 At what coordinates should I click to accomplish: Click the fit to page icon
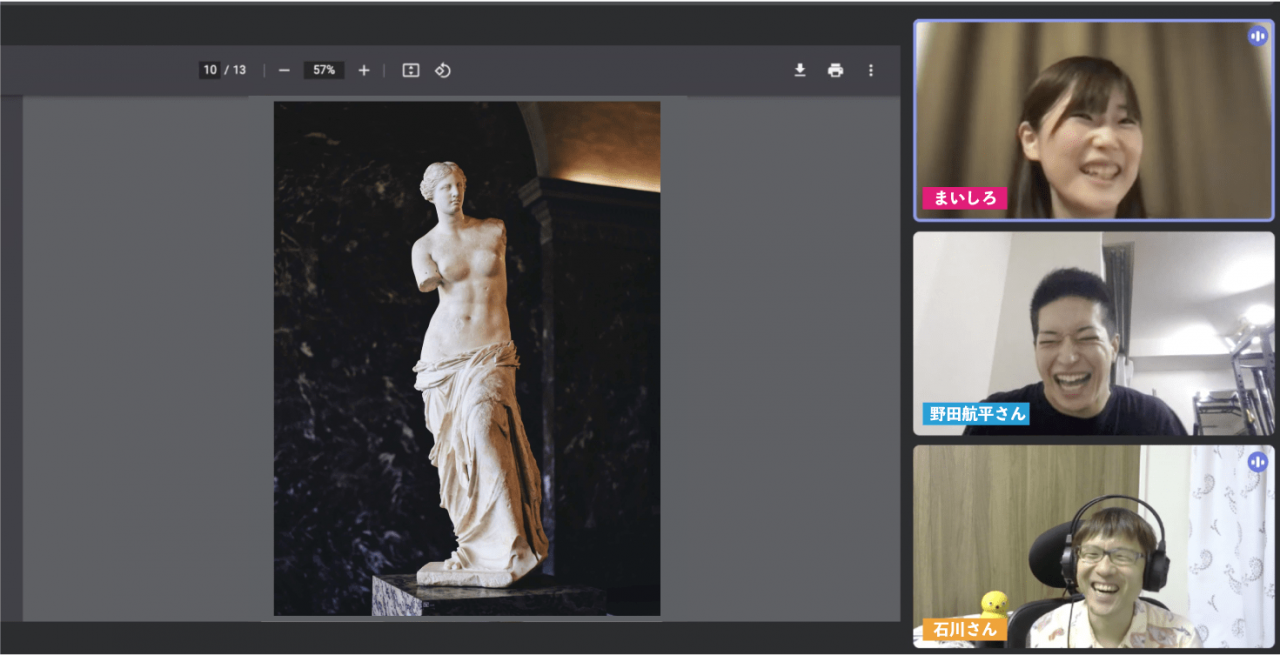(x=411, y=70)
